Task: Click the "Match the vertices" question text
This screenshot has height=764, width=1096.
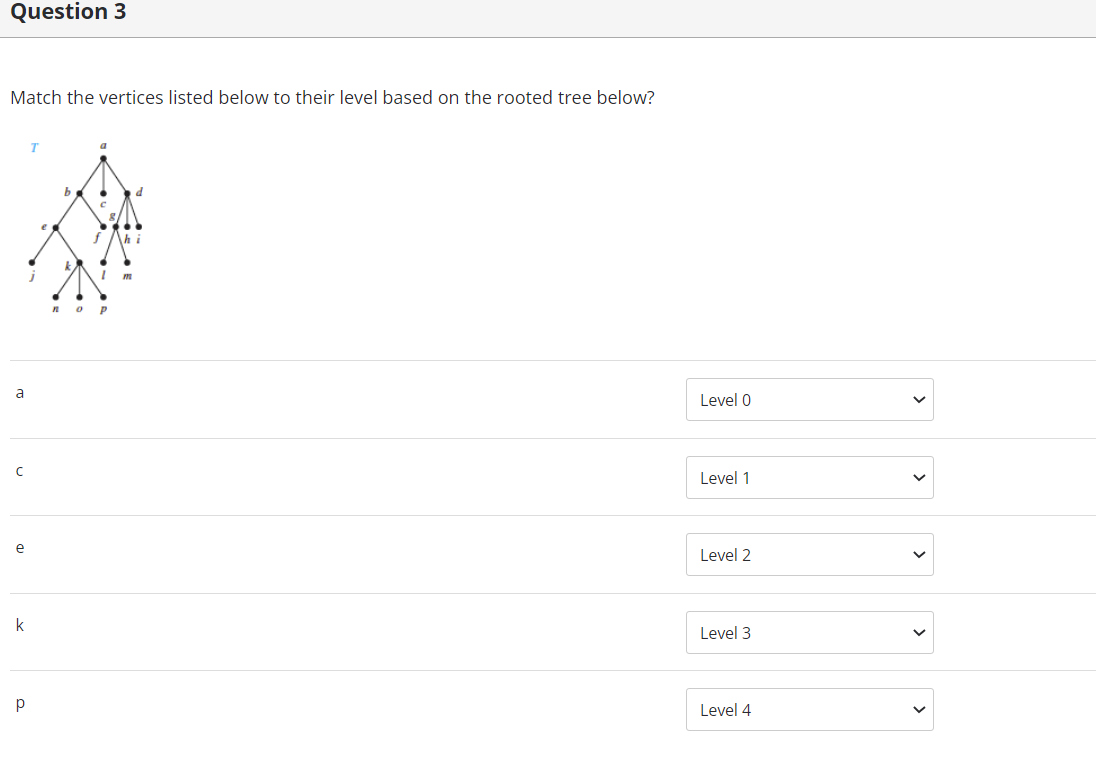Action: (332, 98)
